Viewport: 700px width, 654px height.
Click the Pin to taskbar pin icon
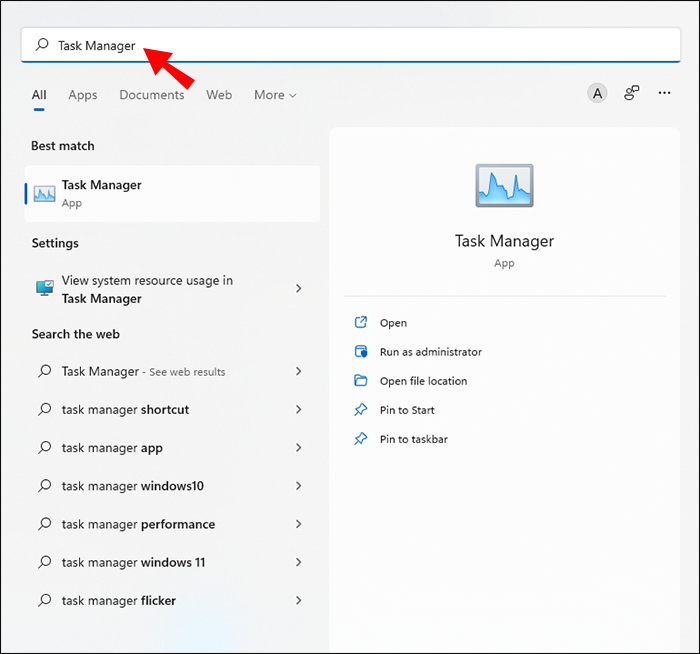click(x=361, y=439)
